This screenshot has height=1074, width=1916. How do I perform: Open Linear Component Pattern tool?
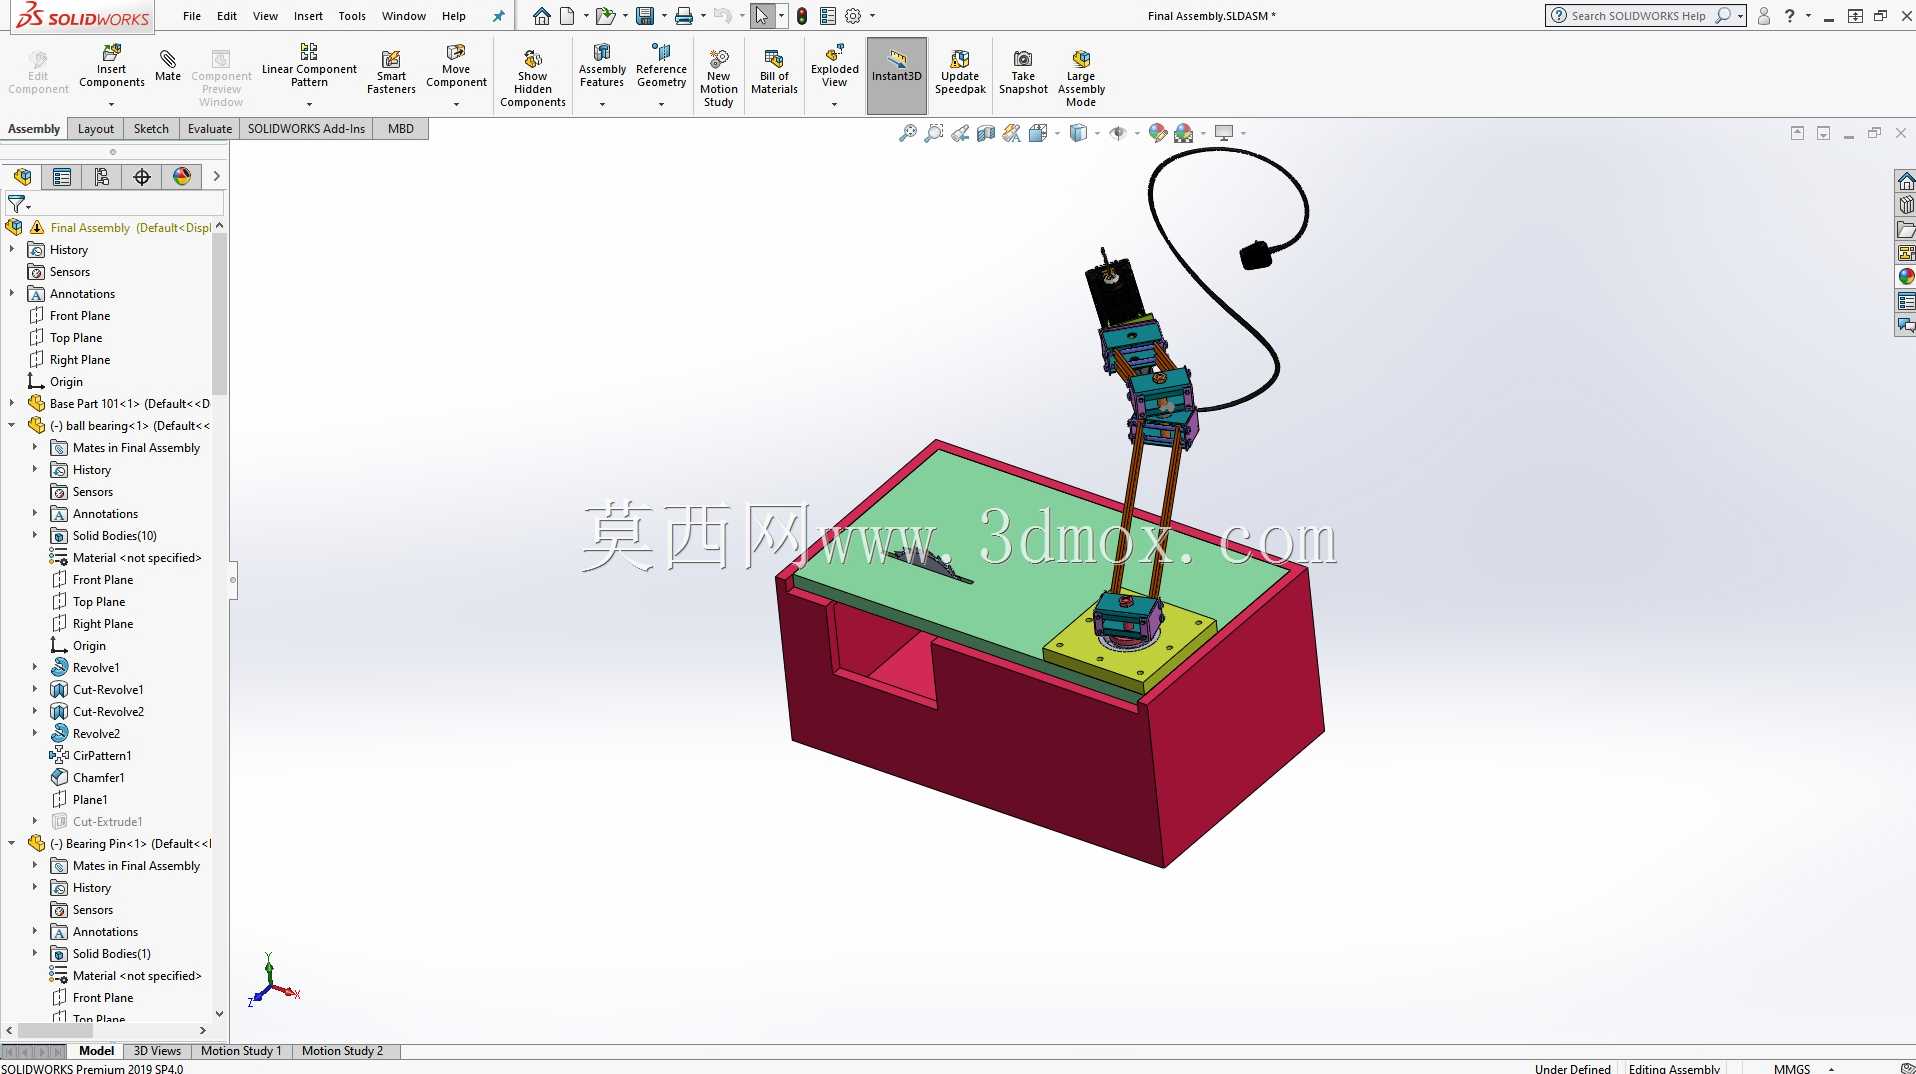tap(309, 66)
